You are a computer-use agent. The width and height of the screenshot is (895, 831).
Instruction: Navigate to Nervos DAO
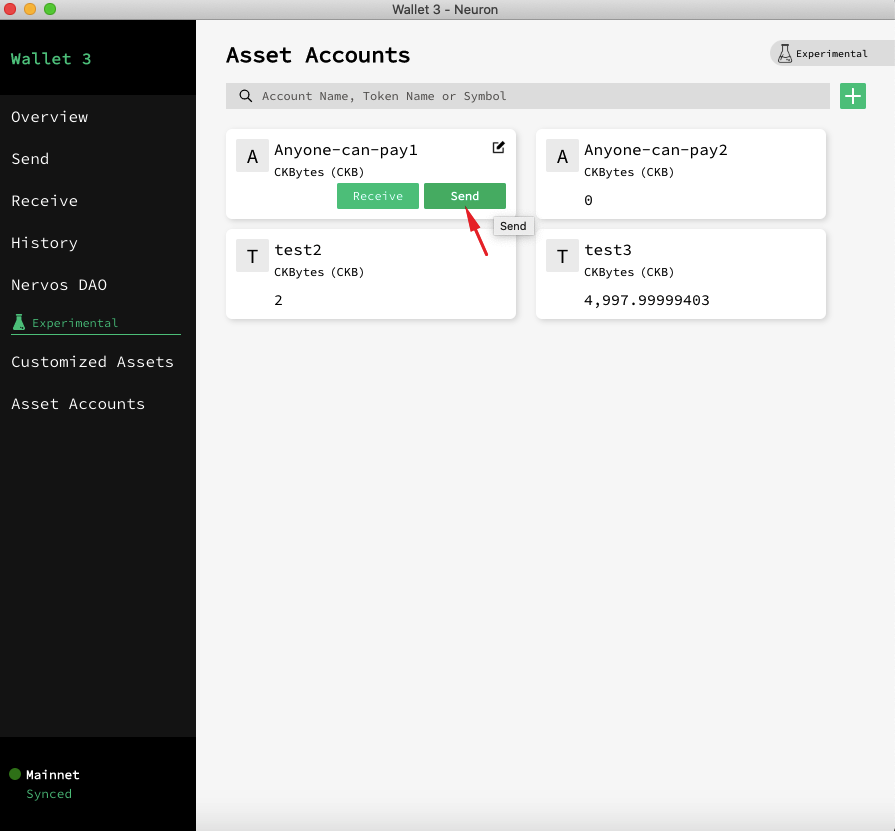(x=59, y=285)
